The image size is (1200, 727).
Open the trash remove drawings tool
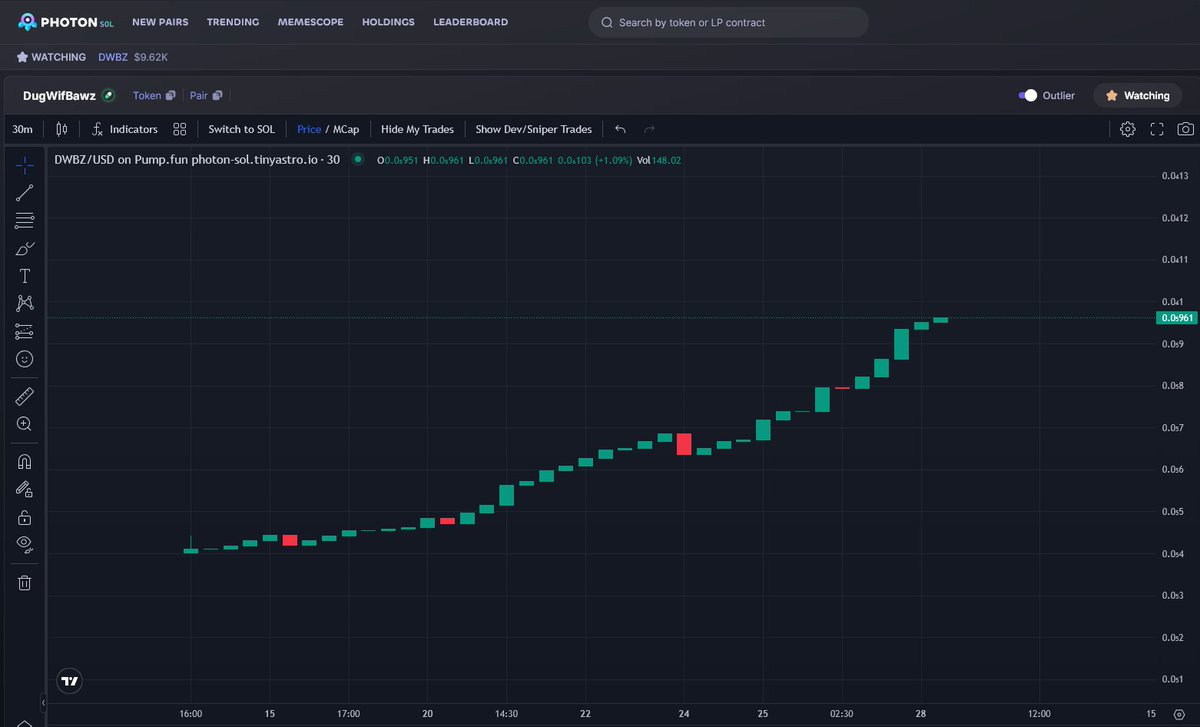25,582
